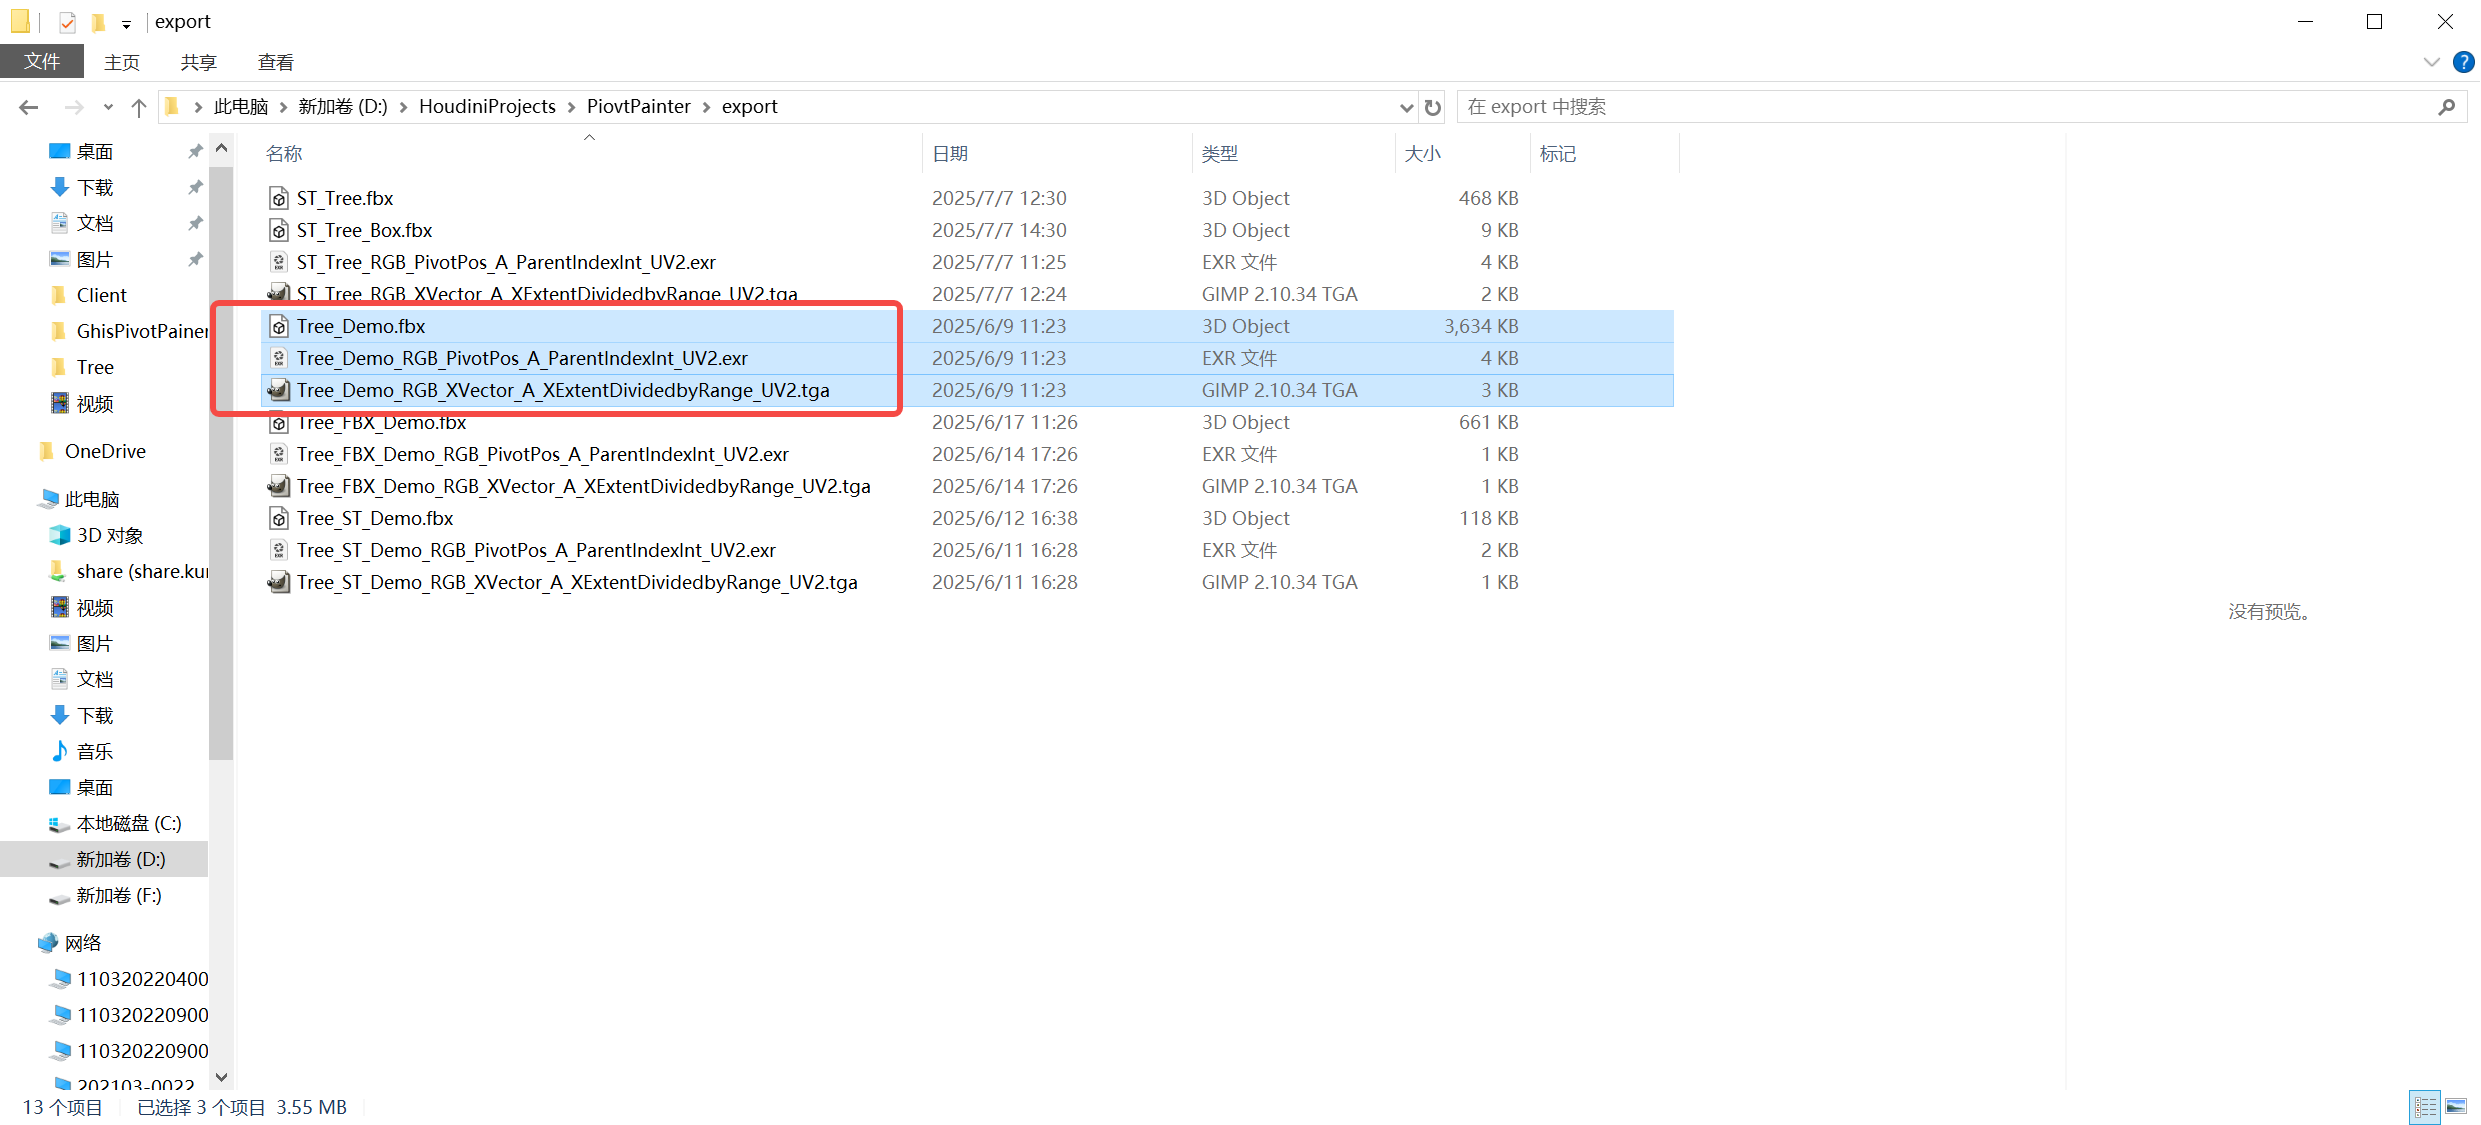Switch to details view icon in status bar
This screenshot has width=2481, height=1125.
tap(2425, 1106)
